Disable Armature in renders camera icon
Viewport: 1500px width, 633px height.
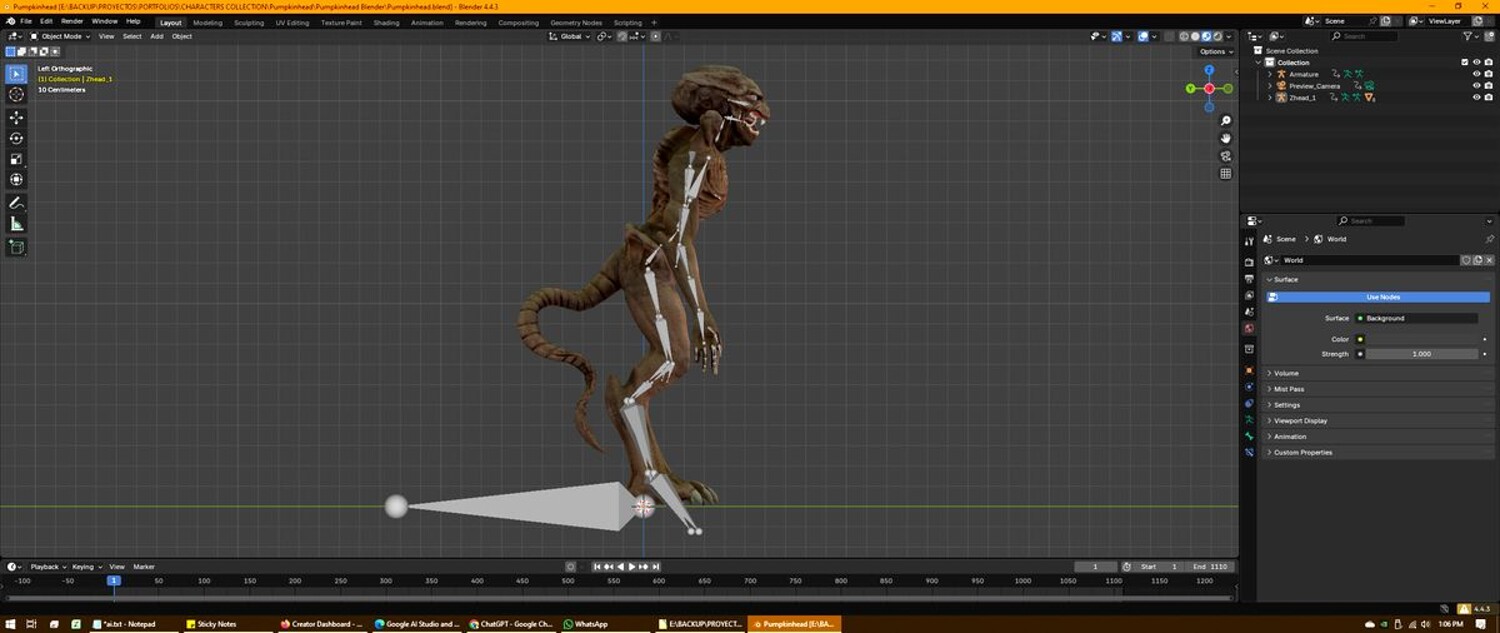(x=1489, y=74)
